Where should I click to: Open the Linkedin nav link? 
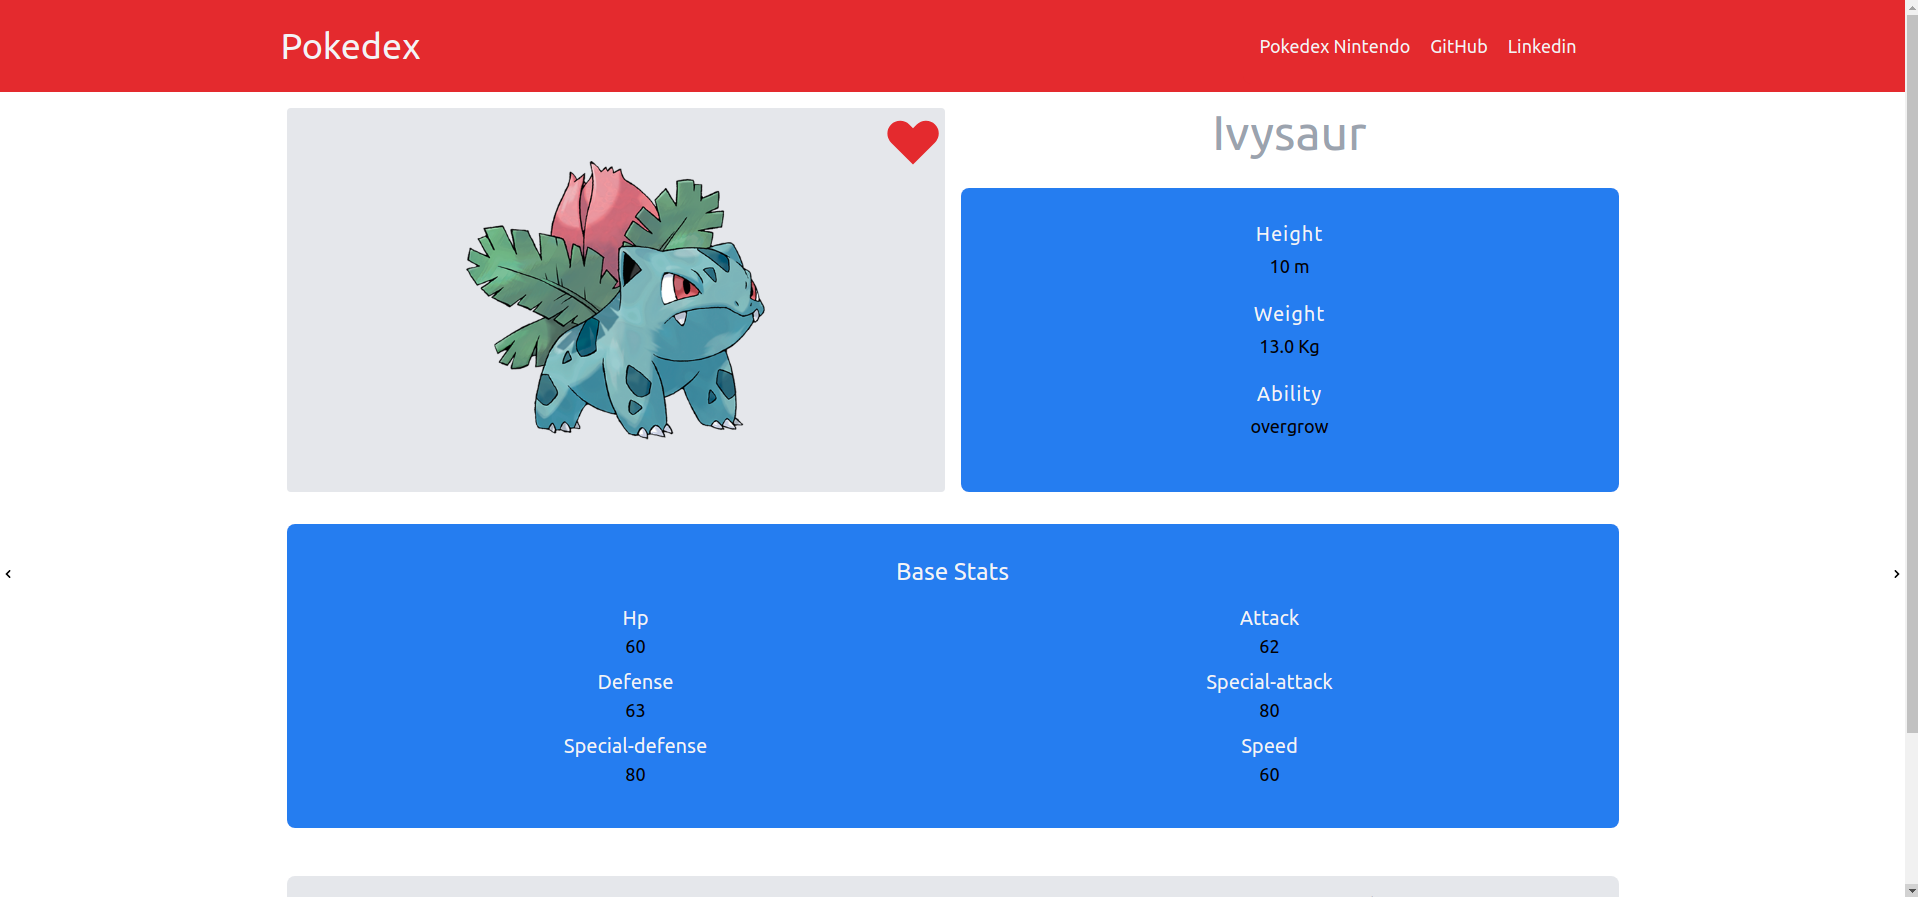1541,46
